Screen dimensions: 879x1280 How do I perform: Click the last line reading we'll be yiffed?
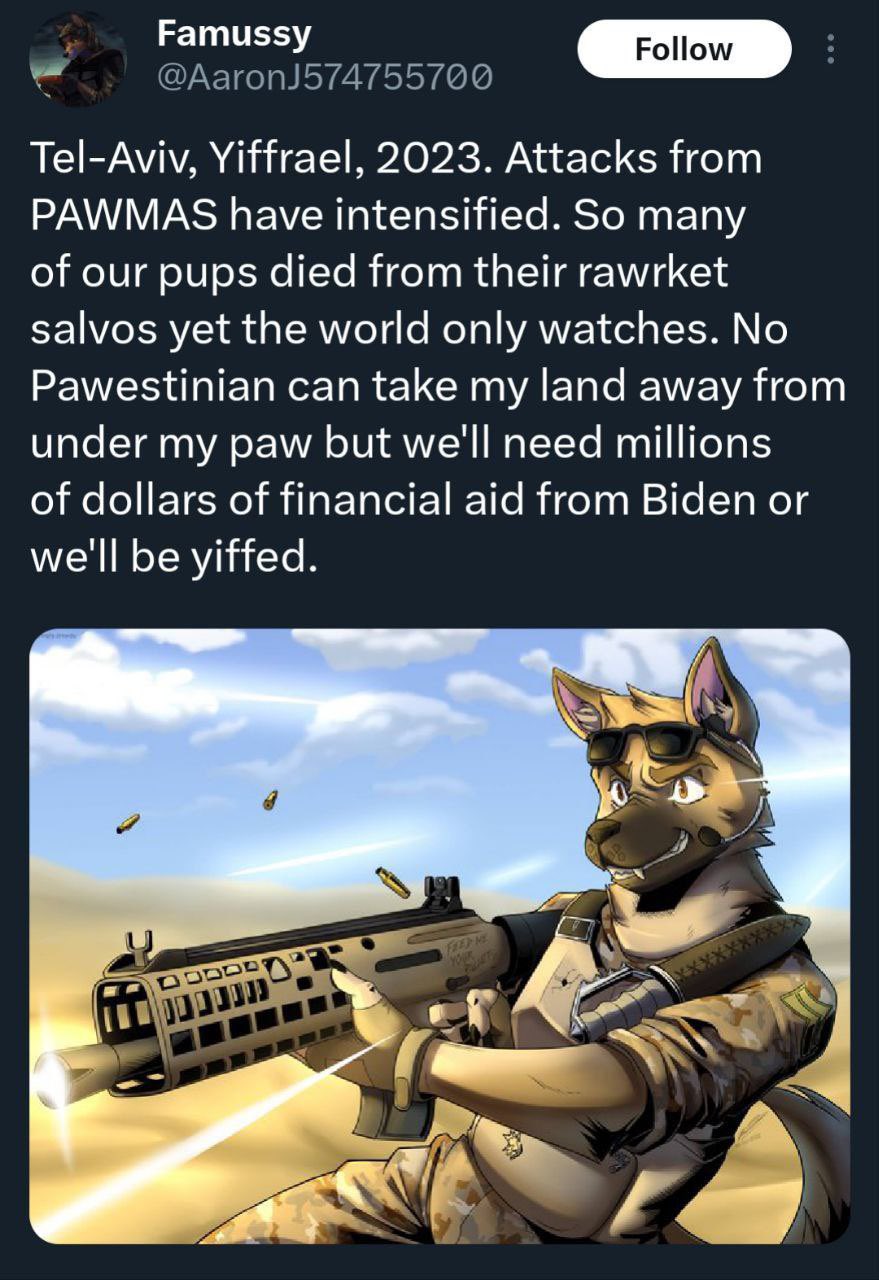click(x=174, y=557)
